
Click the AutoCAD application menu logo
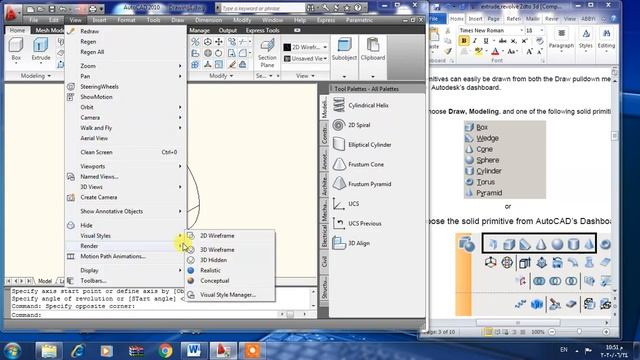click(11, 13)
